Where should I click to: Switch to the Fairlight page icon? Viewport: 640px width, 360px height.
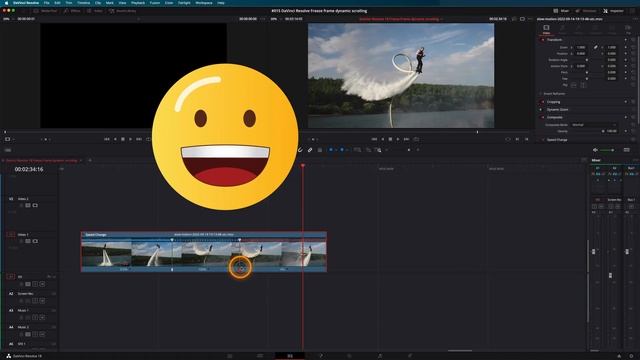click(380, 356)
